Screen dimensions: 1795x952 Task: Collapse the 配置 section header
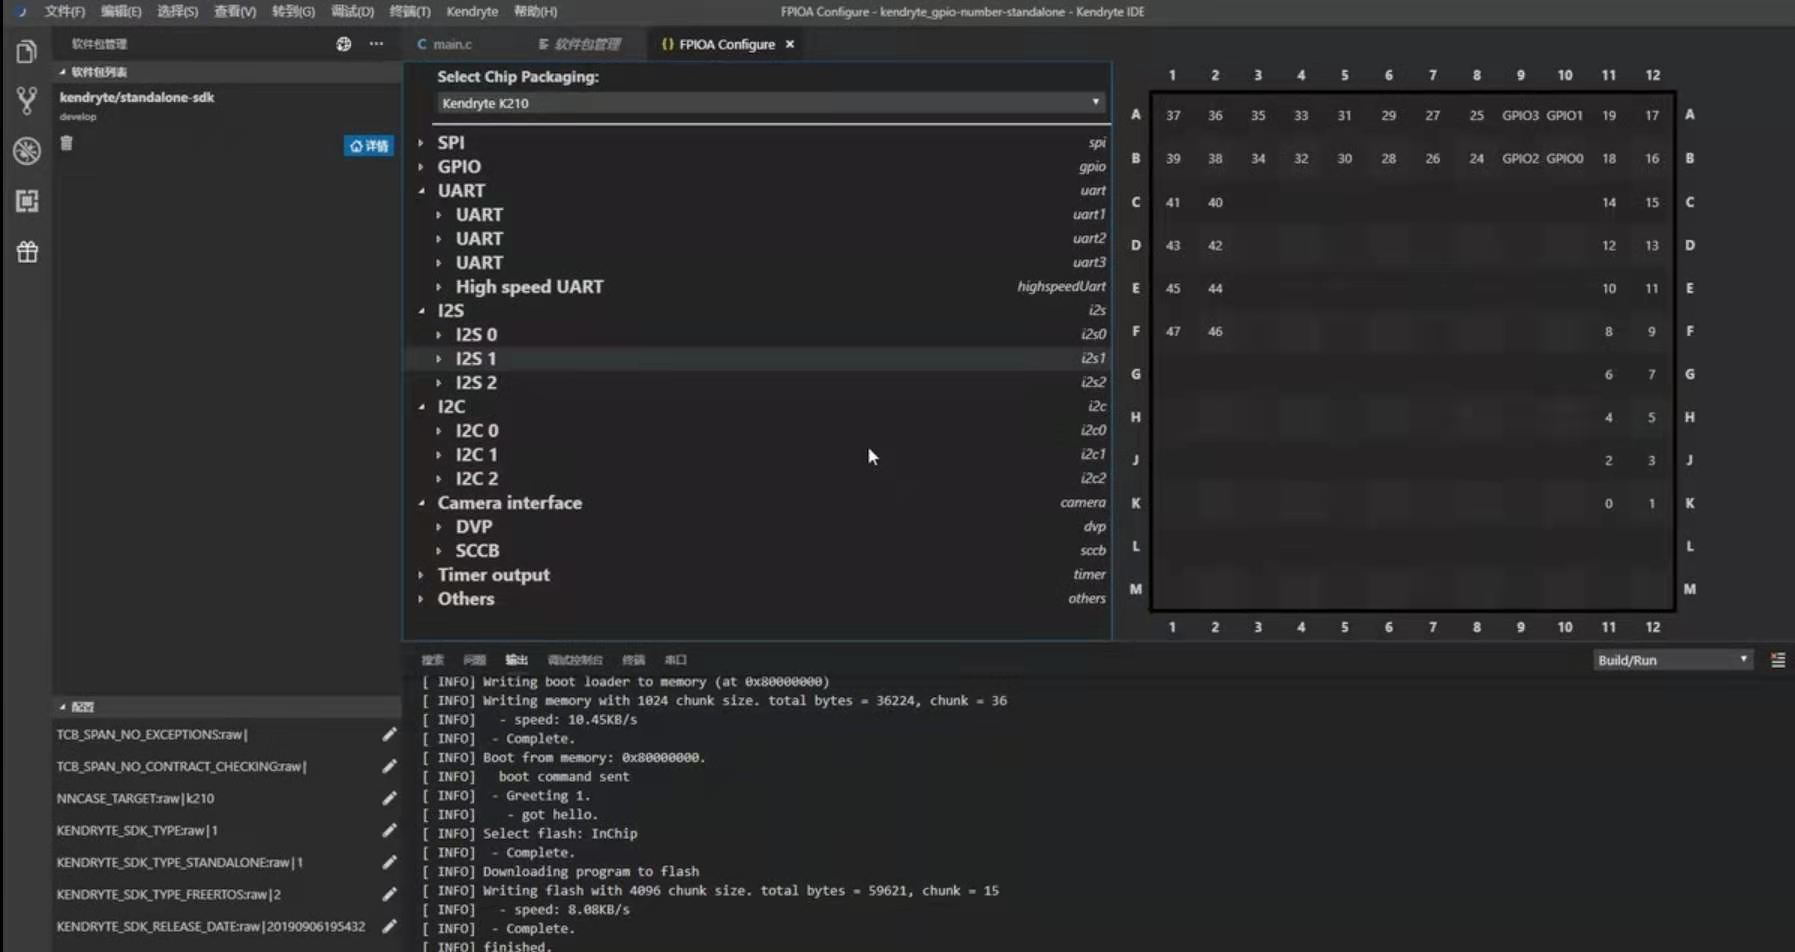tap(227, 707)
